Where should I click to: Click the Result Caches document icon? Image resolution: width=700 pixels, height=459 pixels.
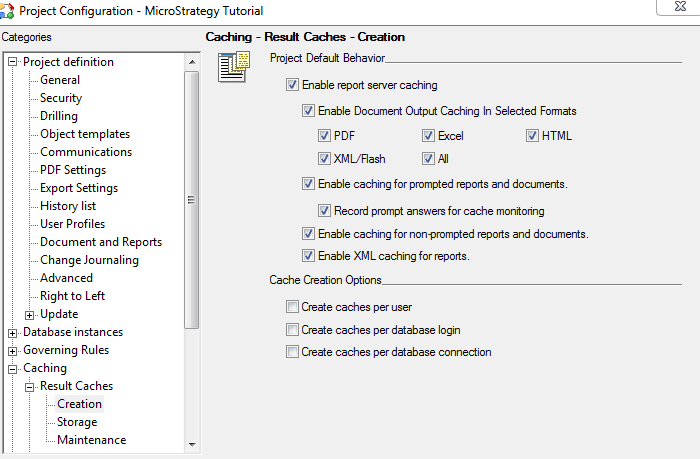pyautogui.click(x=234, y=67)
